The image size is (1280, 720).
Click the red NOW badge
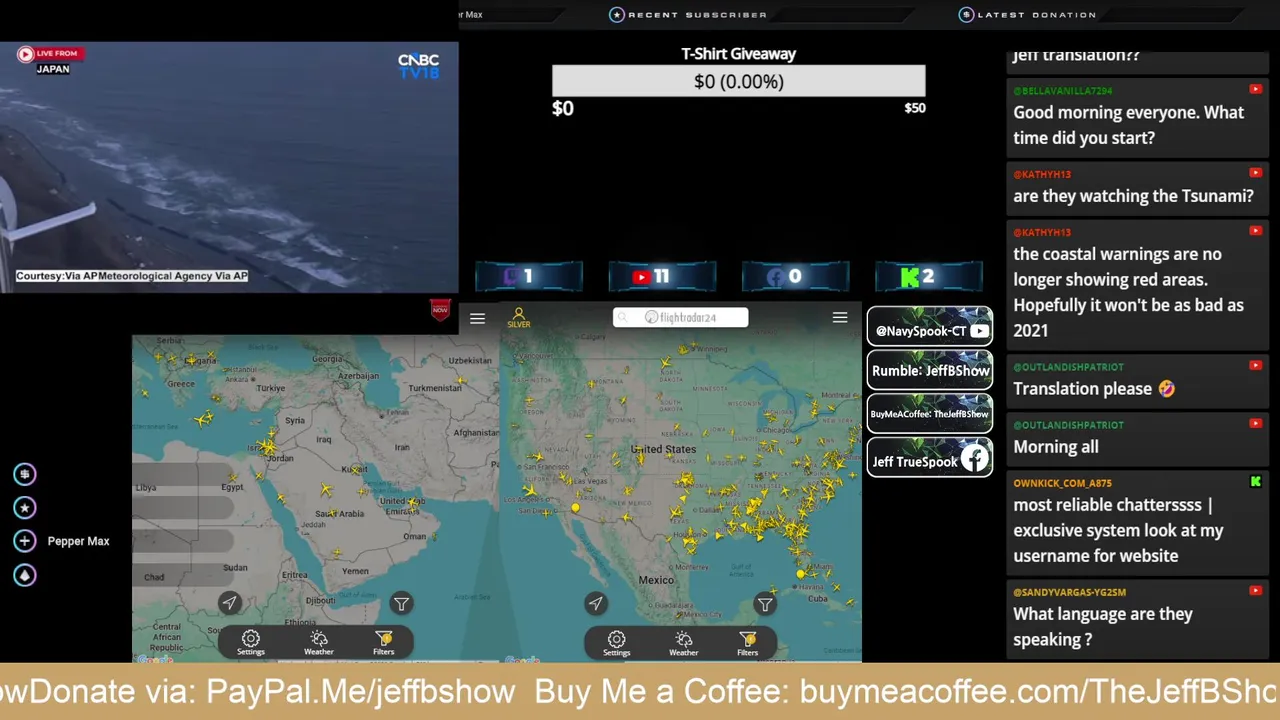pos(440,310)
